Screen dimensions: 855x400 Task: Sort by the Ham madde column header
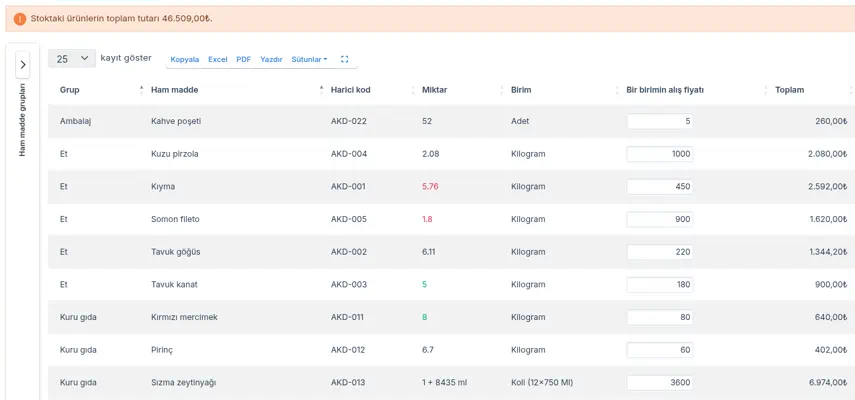click(x=174, y=90)
